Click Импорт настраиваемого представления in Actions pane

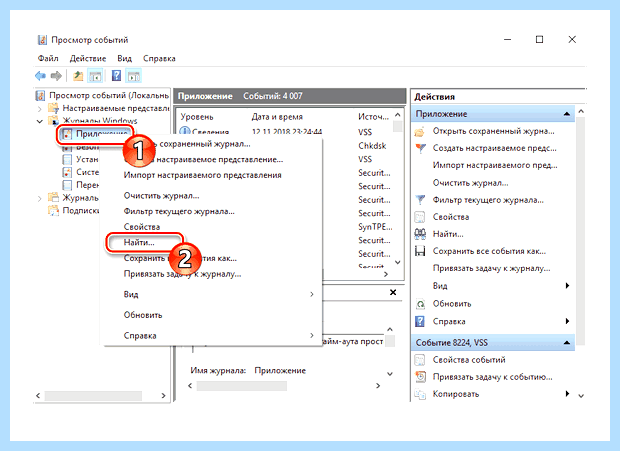coord(495,166)
